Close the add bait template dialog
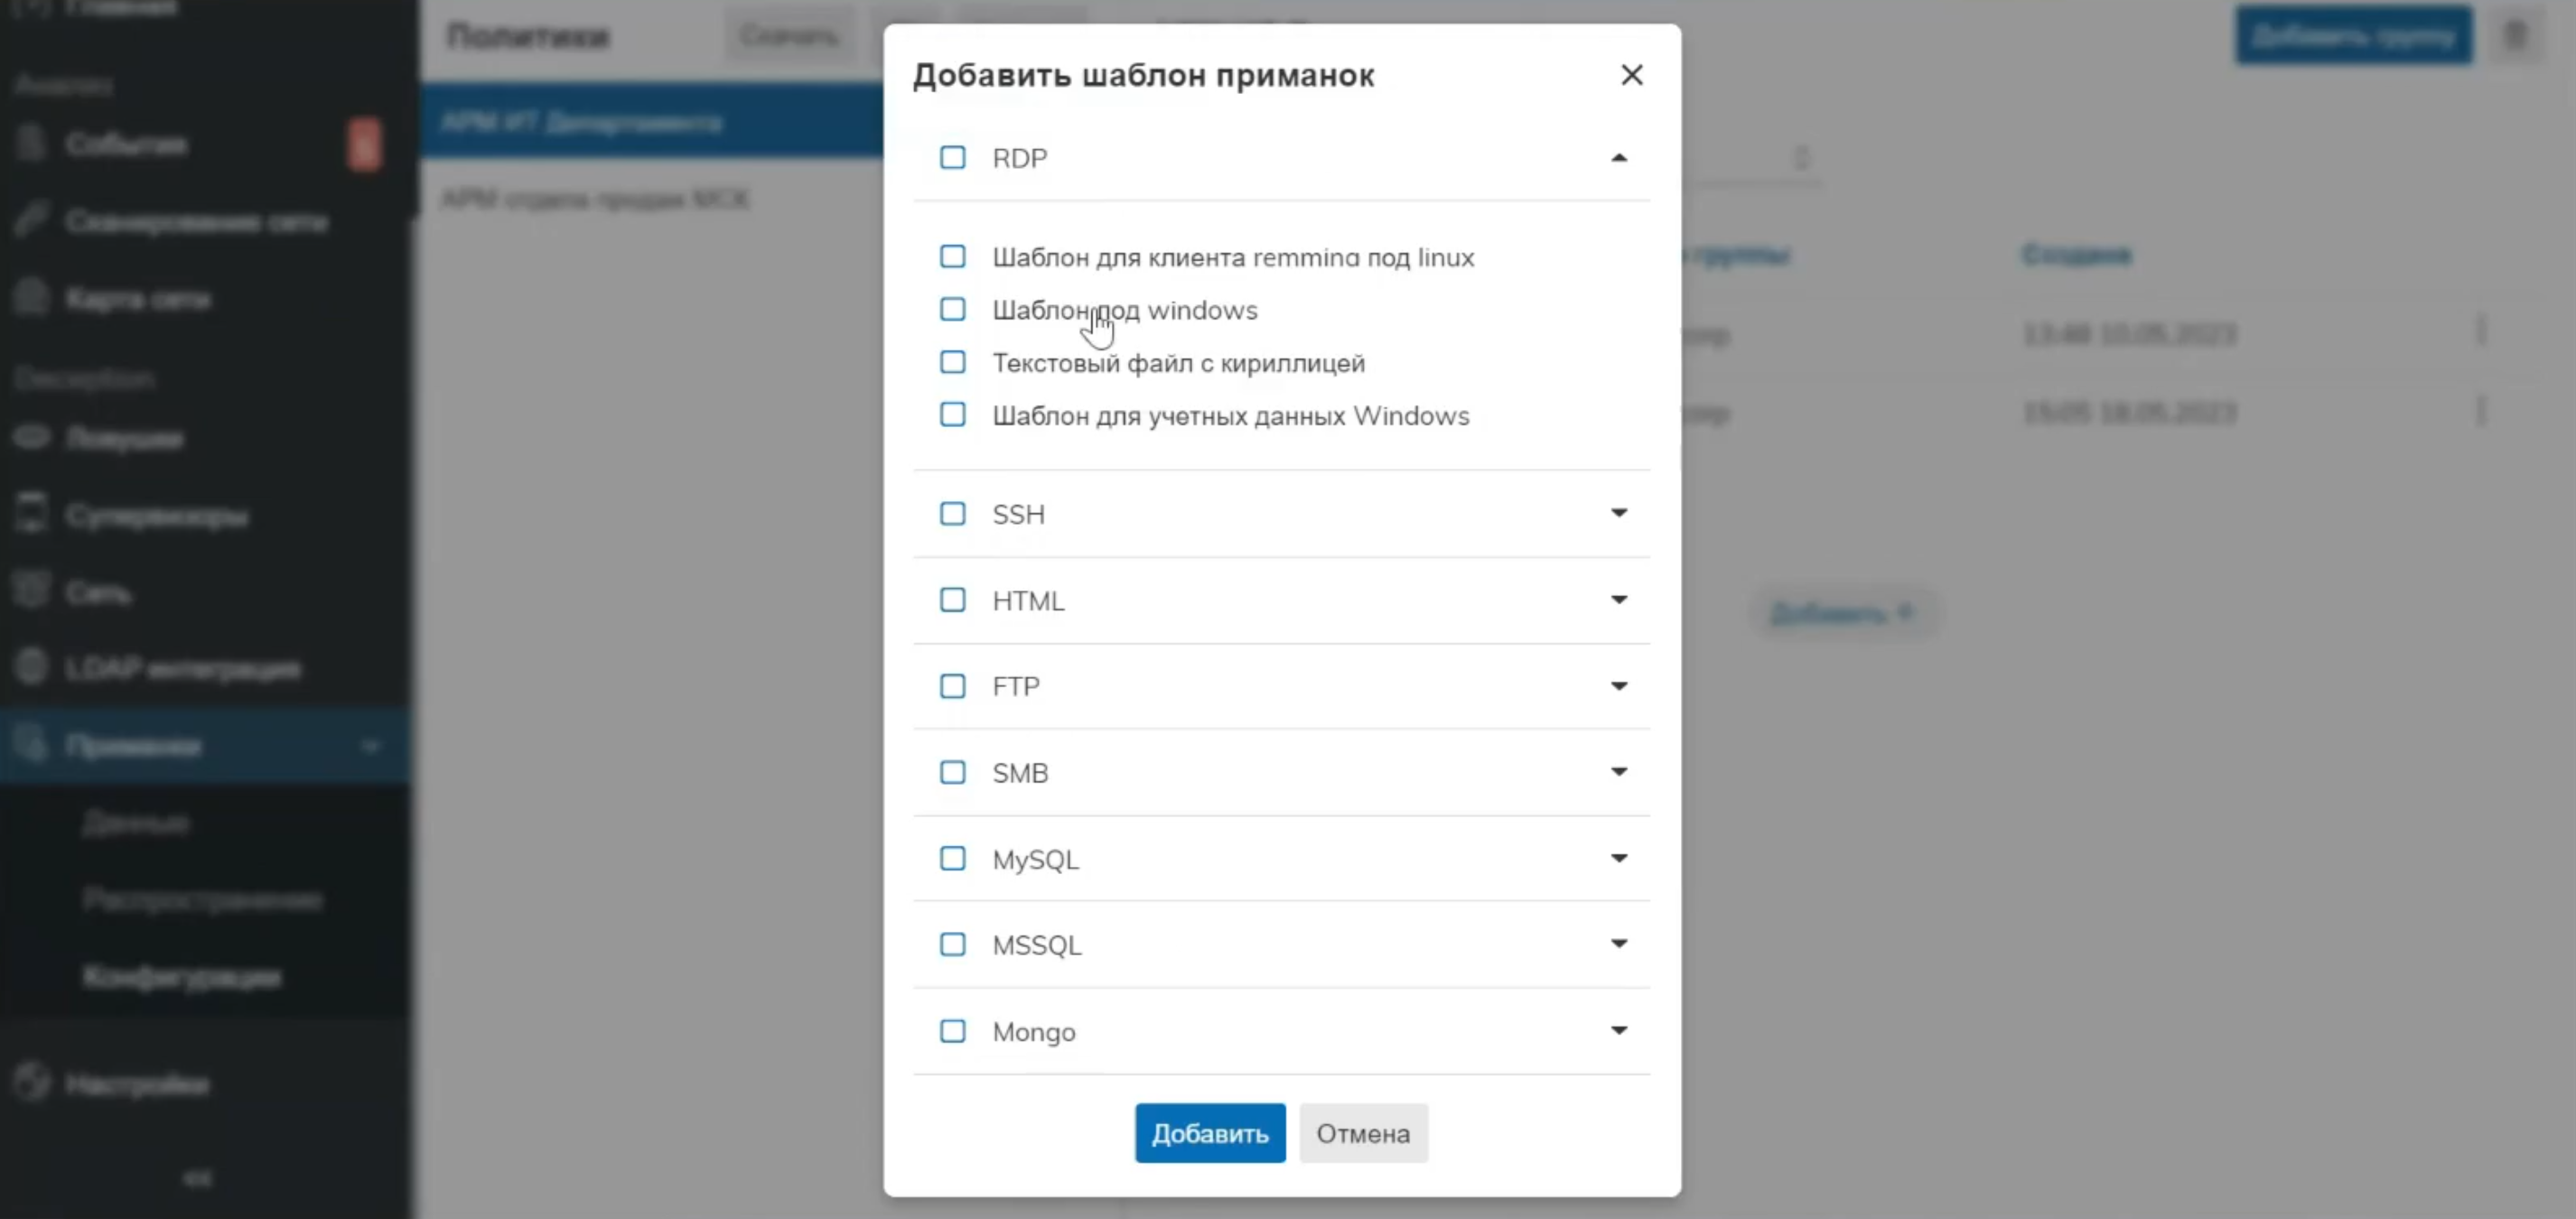Viewport: 2576px width, 1219px height. click(x=1631, y=75)
